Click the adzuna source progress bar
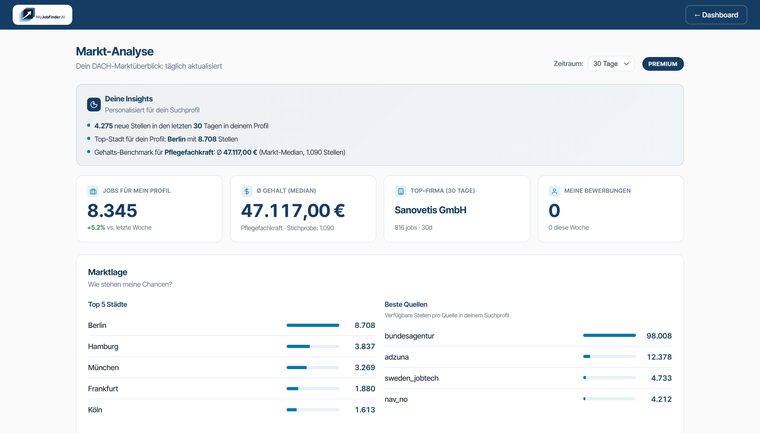Image resolution: width=760 pixels, height=433 pixels. tap(609, 356)
